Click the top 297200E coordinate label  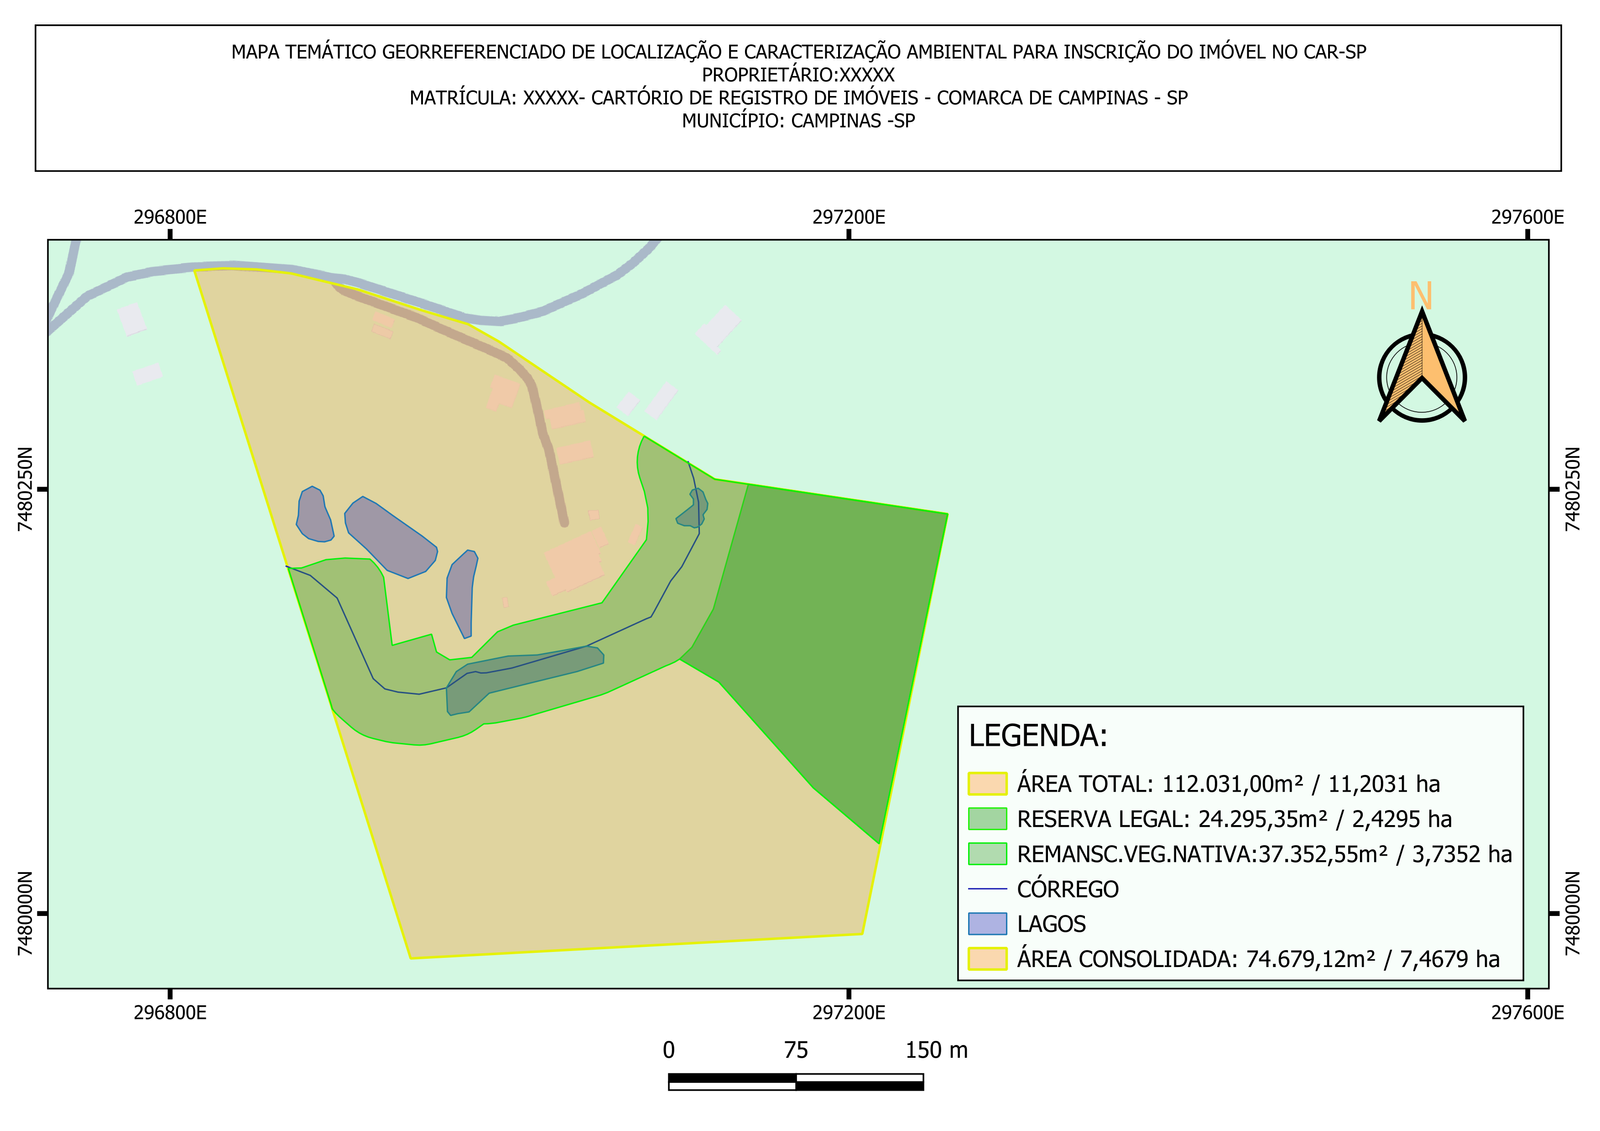[x=849, y=217]
